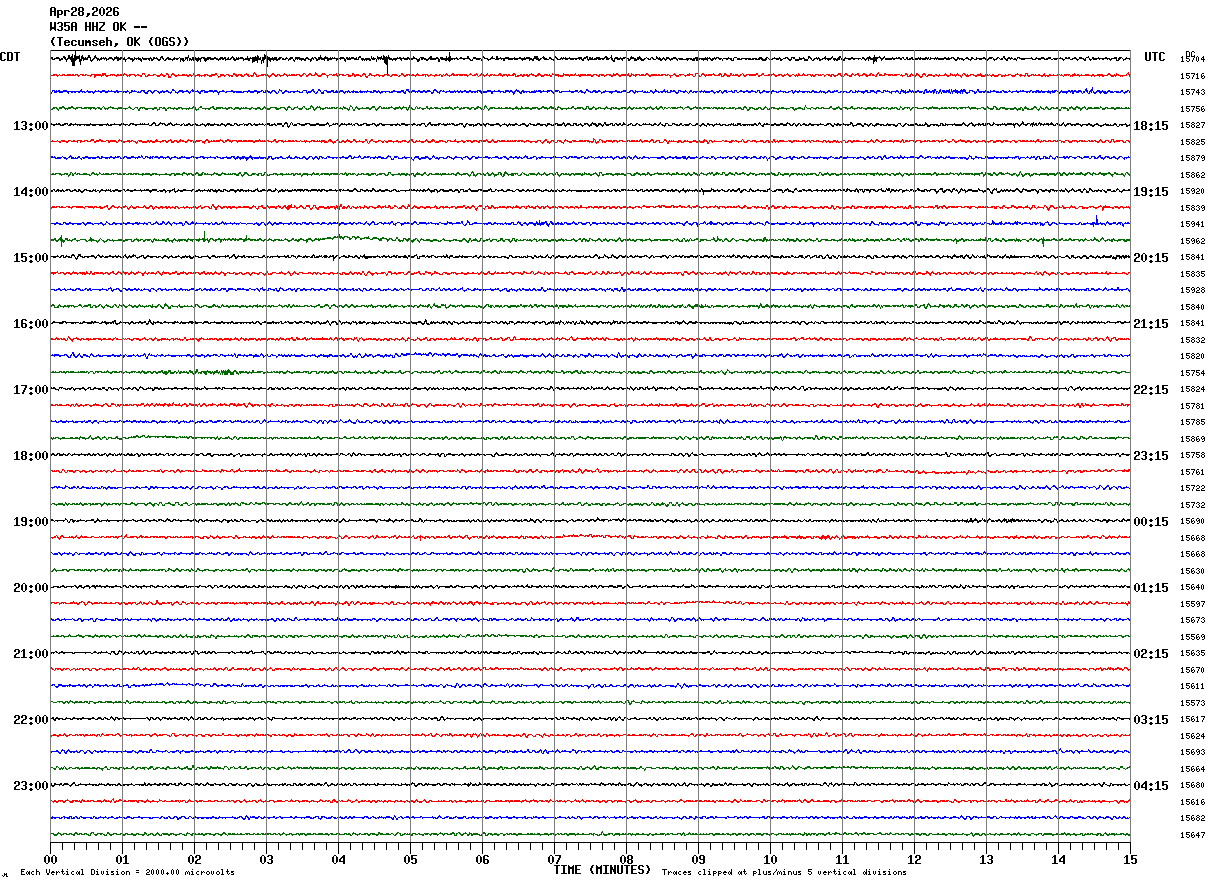Click minute 03 on the time axis

pyautogui.click(x=266, y=859)
